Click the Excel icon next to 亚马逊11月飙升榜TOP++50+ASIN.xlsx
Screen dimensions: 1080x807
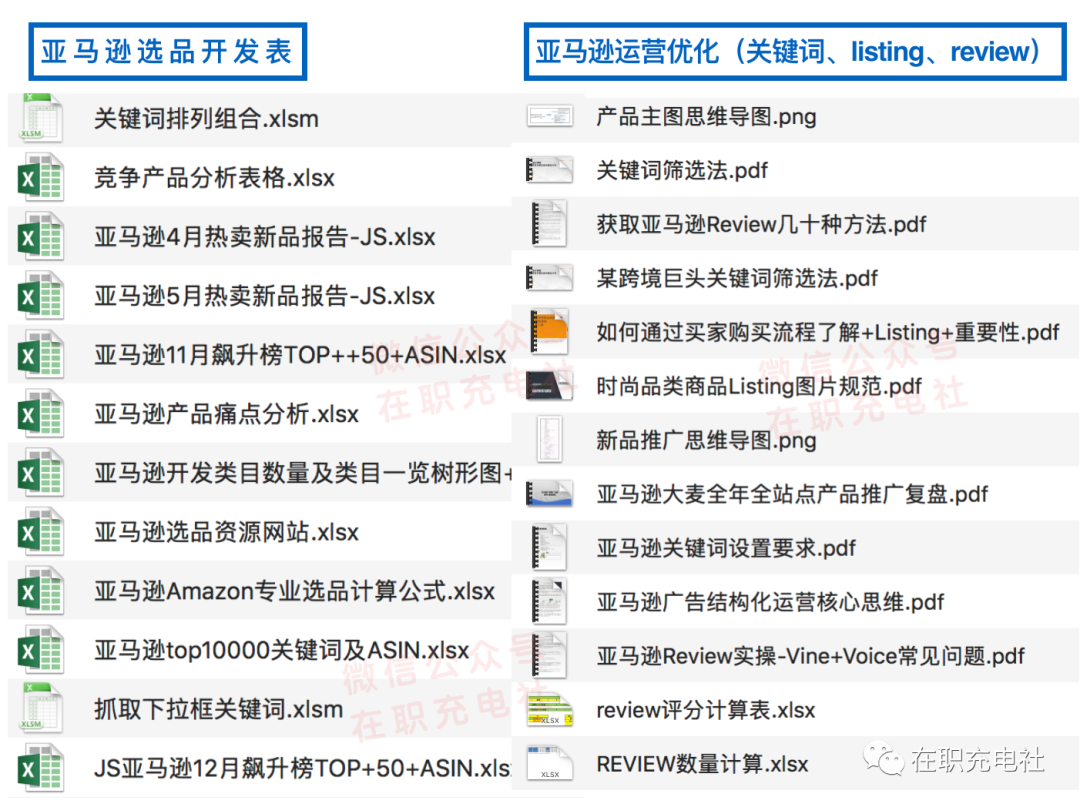pos(41,355)
